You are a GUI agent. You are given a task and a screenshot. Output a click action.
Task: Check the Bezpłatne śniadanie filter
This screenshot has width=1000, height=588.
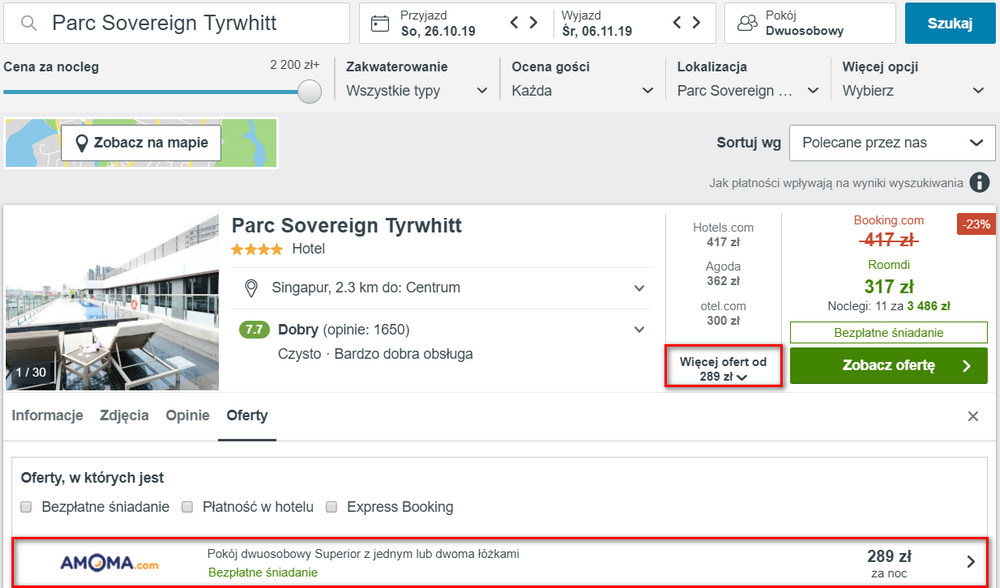tap(26, 507)
